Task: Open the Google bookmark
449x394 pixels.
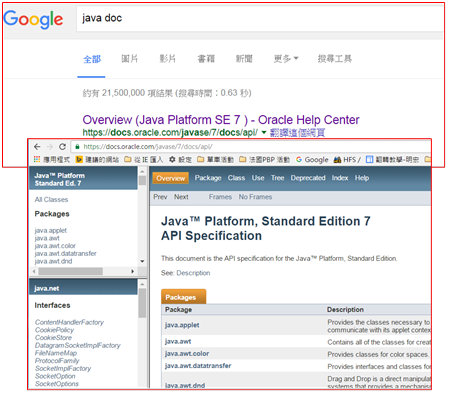Action: pyautogui.click(x=312, y=160)
